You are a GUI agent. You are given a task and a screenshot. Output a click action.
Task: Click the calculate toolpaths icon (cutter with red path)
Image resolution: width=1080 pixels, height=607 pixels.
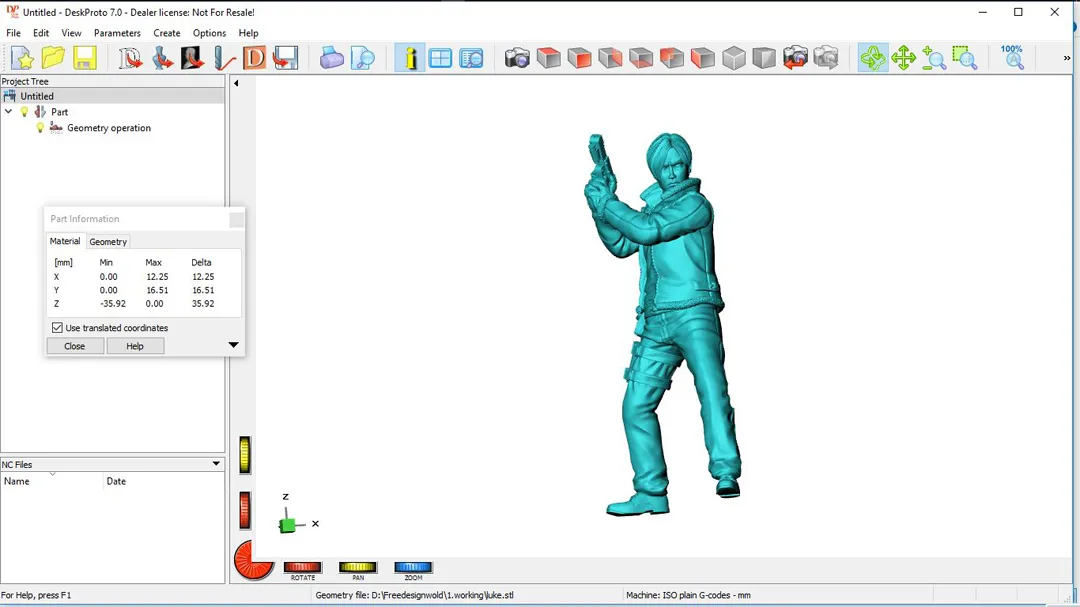pos(224,58)
